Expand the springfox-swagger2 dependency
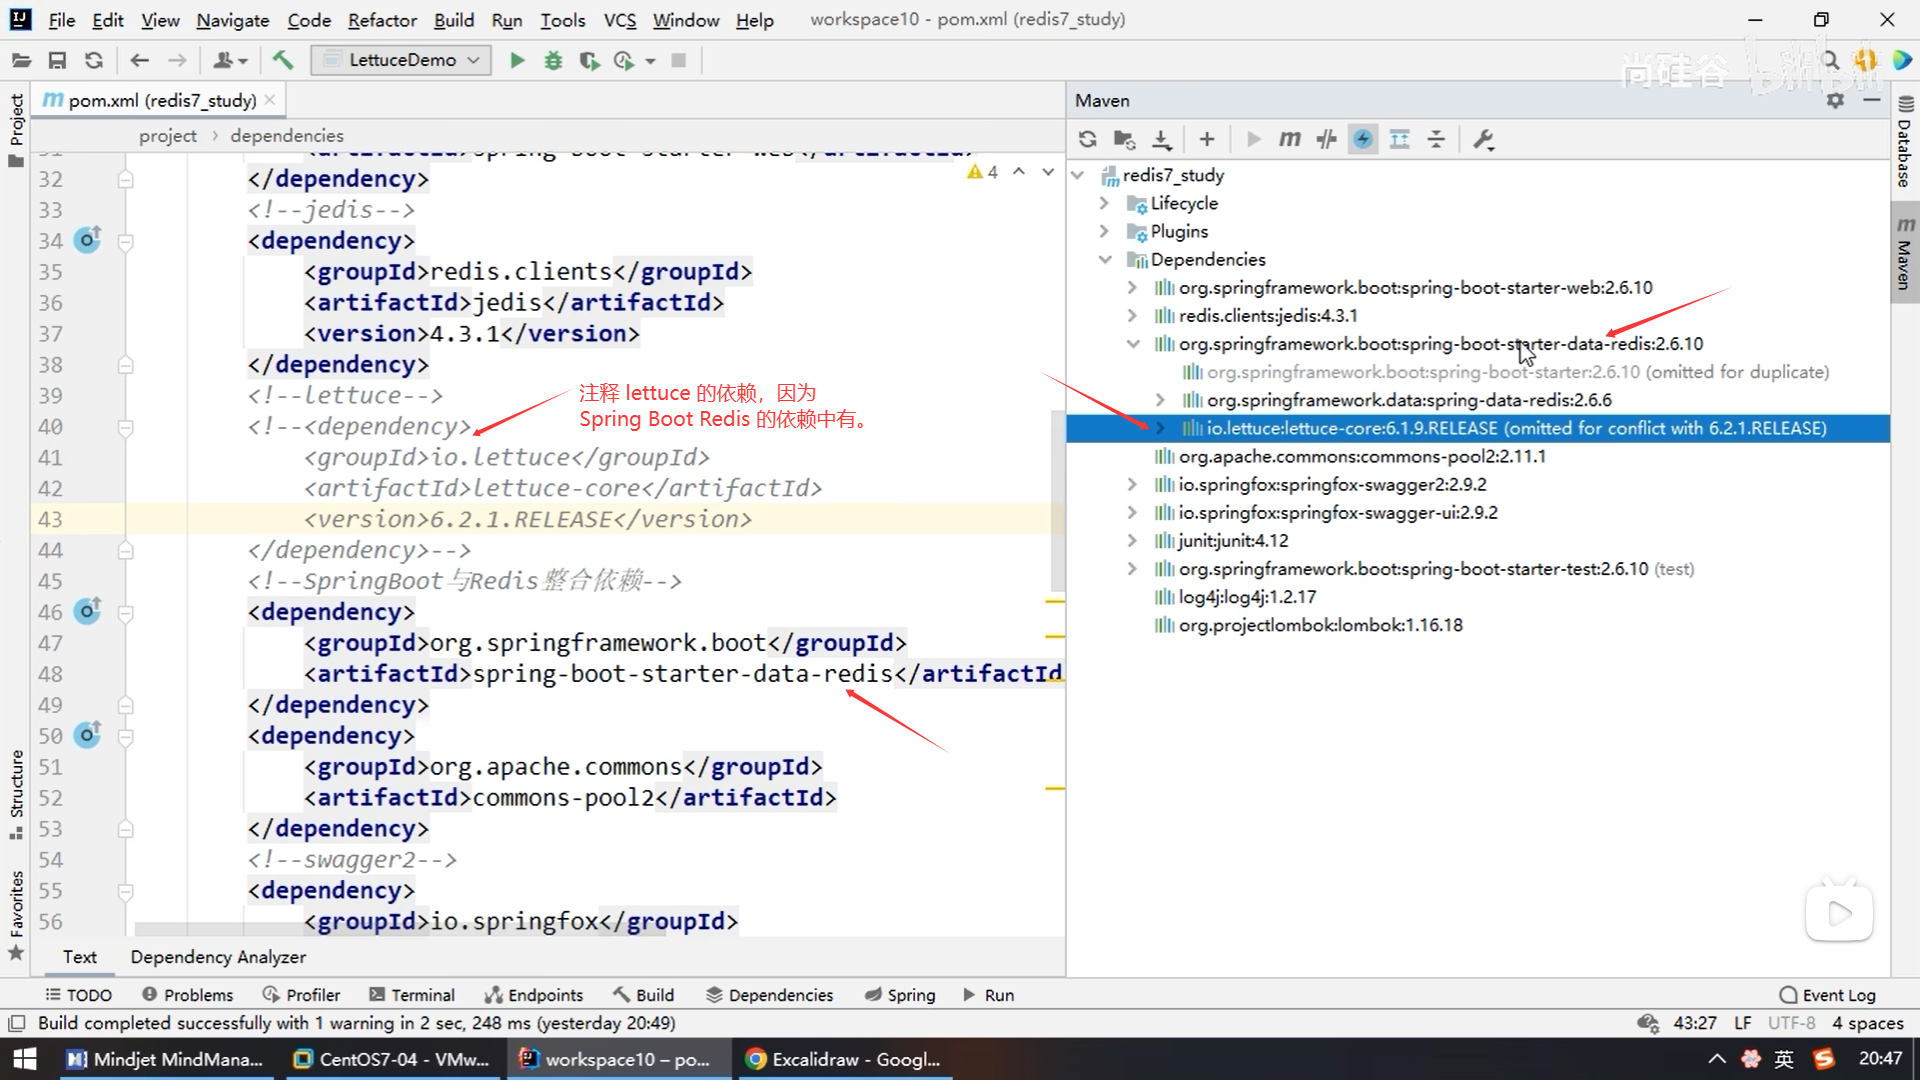Screen dimensions: 1920x1080 pyautogui.click(x=1132, y=485)
